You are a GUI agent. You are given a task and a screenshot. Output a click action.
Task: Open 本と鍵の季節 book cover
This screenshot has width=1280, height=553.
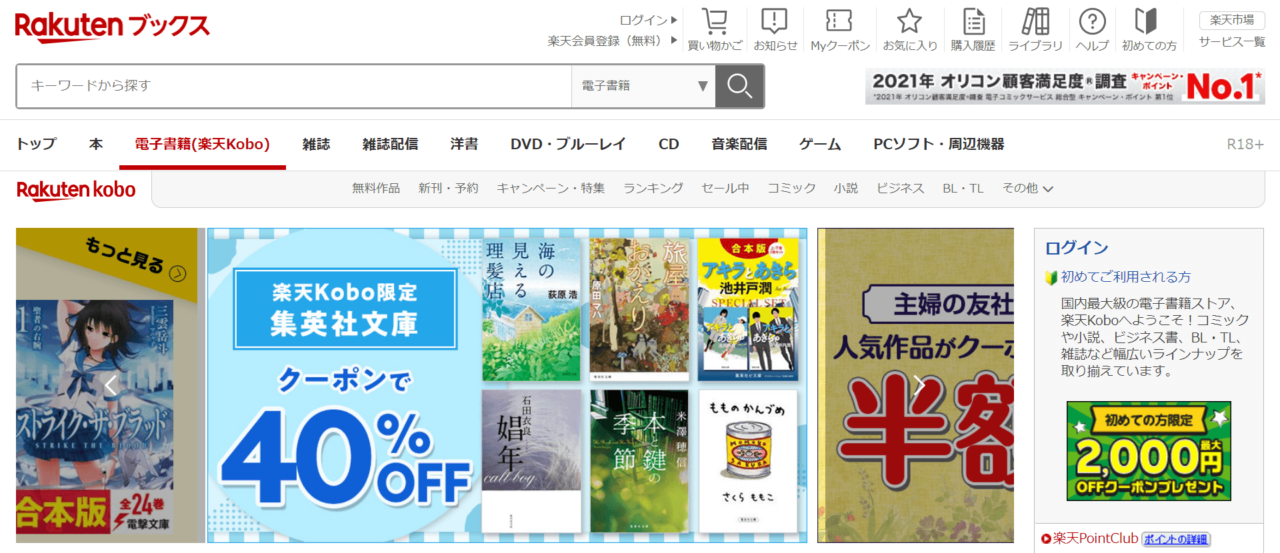pos(639,461)
